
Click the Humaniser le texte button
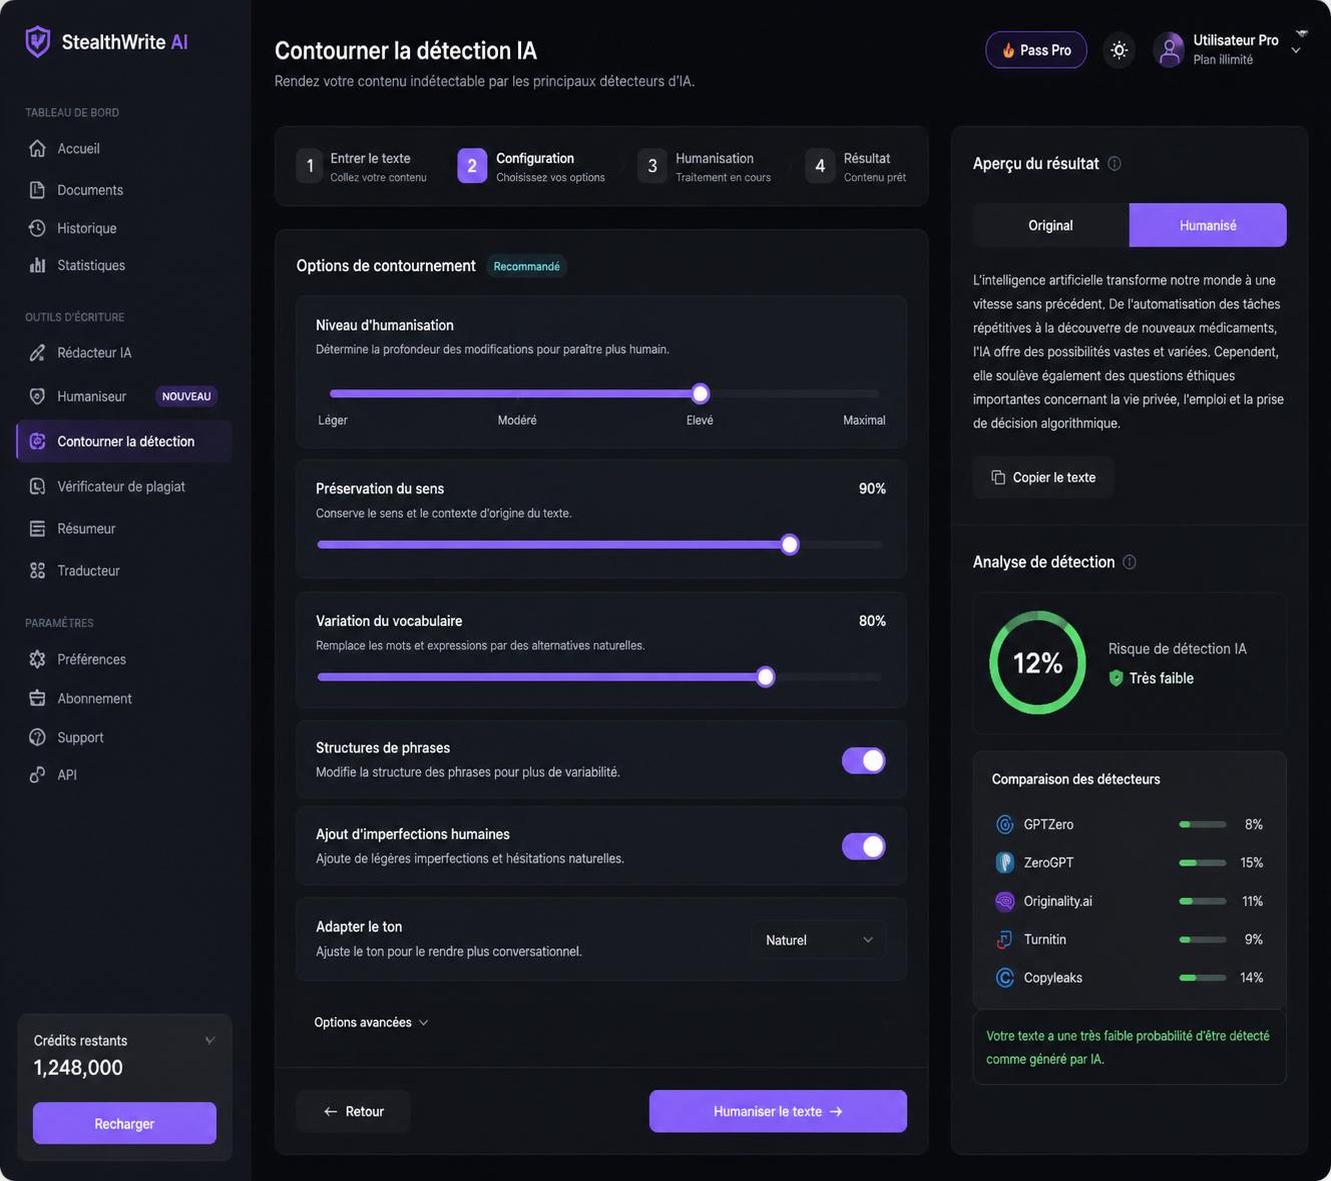[778, 1111]
